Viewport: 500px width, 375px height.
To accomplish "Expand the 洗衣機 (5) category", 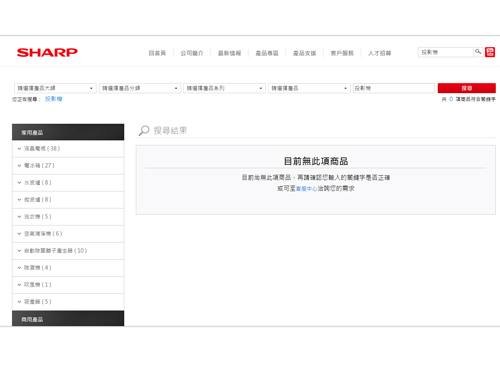I will point(68,217).
